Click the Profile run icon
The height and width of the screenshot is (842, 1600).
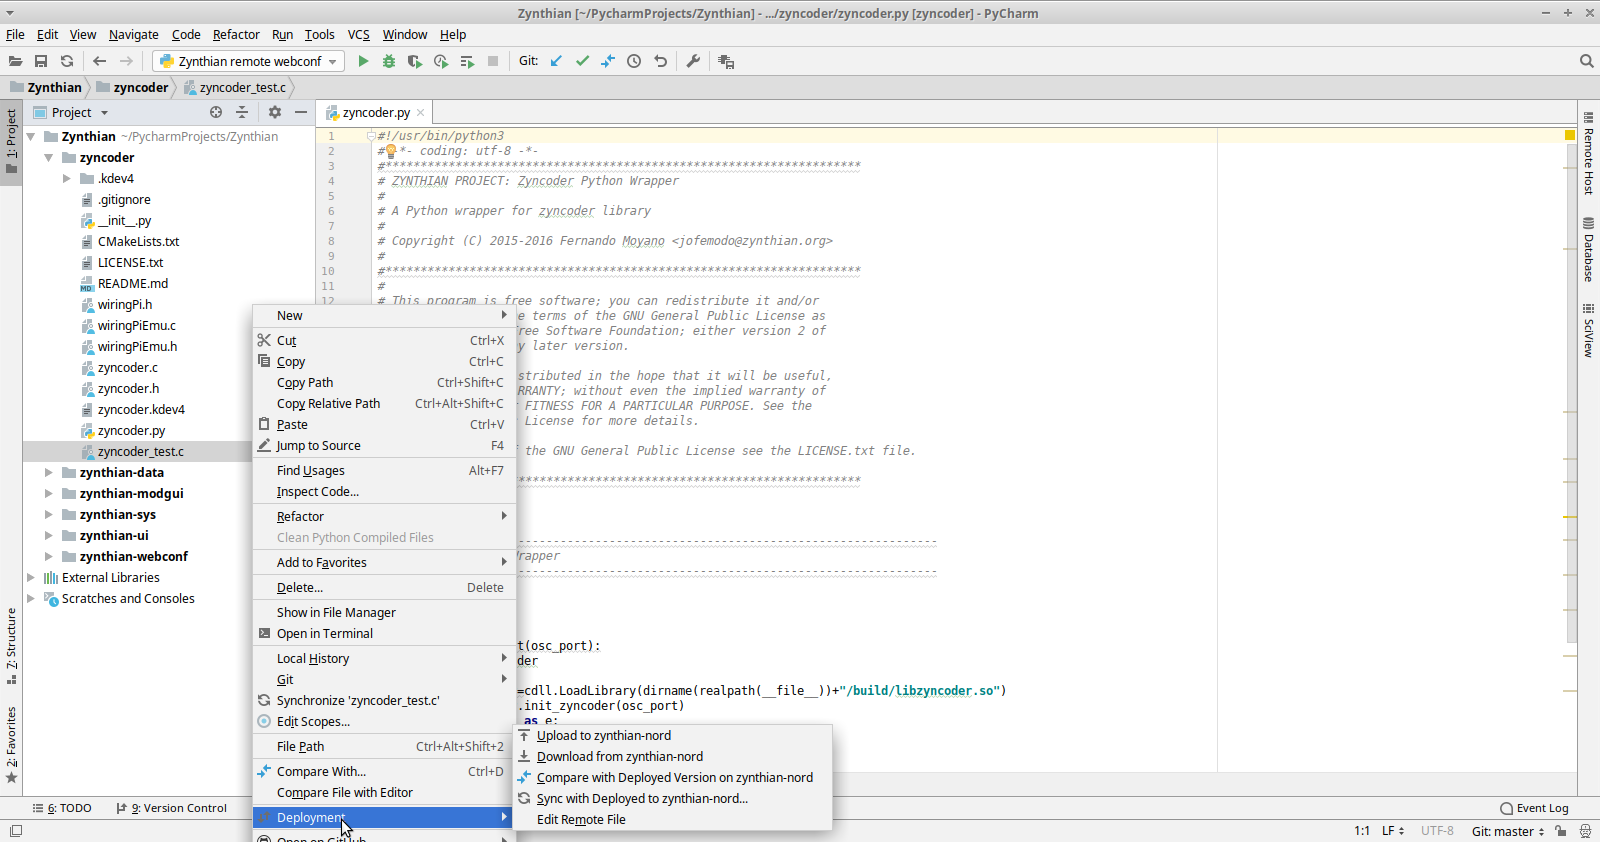click(441, 61)
